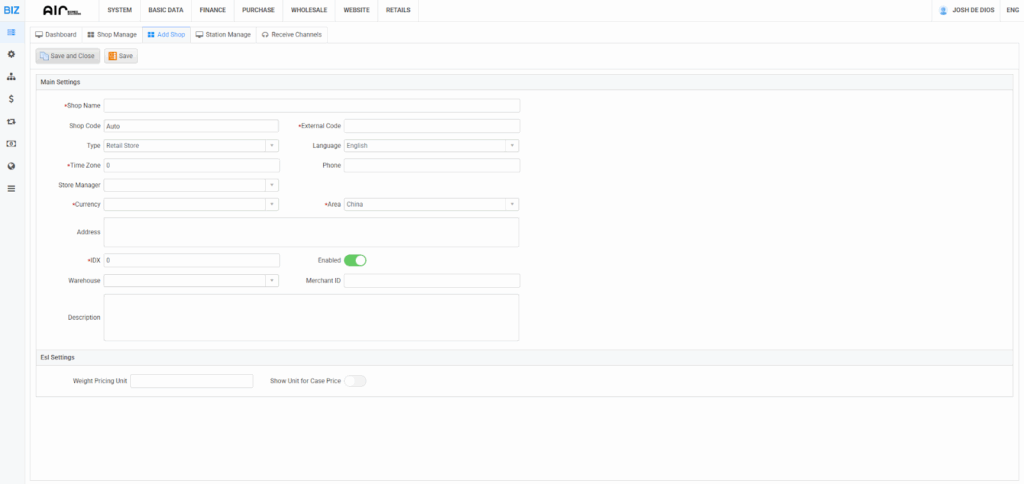Click the gear icon in the left sidebar
The width and height of the screenshot is (1024, 484).
pyautogui.click(x=11, y=54)
